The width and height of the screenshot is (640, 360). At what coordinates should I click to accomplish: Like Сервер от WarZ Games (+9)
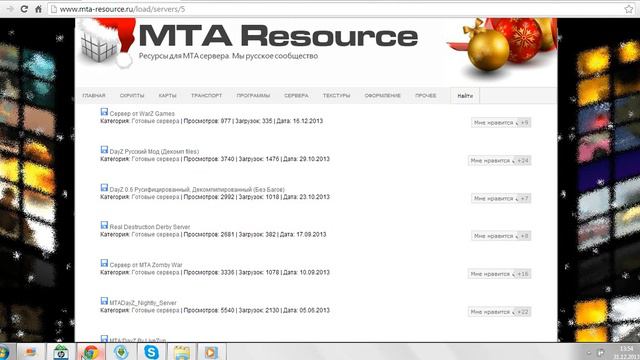(x=501, y=122)
